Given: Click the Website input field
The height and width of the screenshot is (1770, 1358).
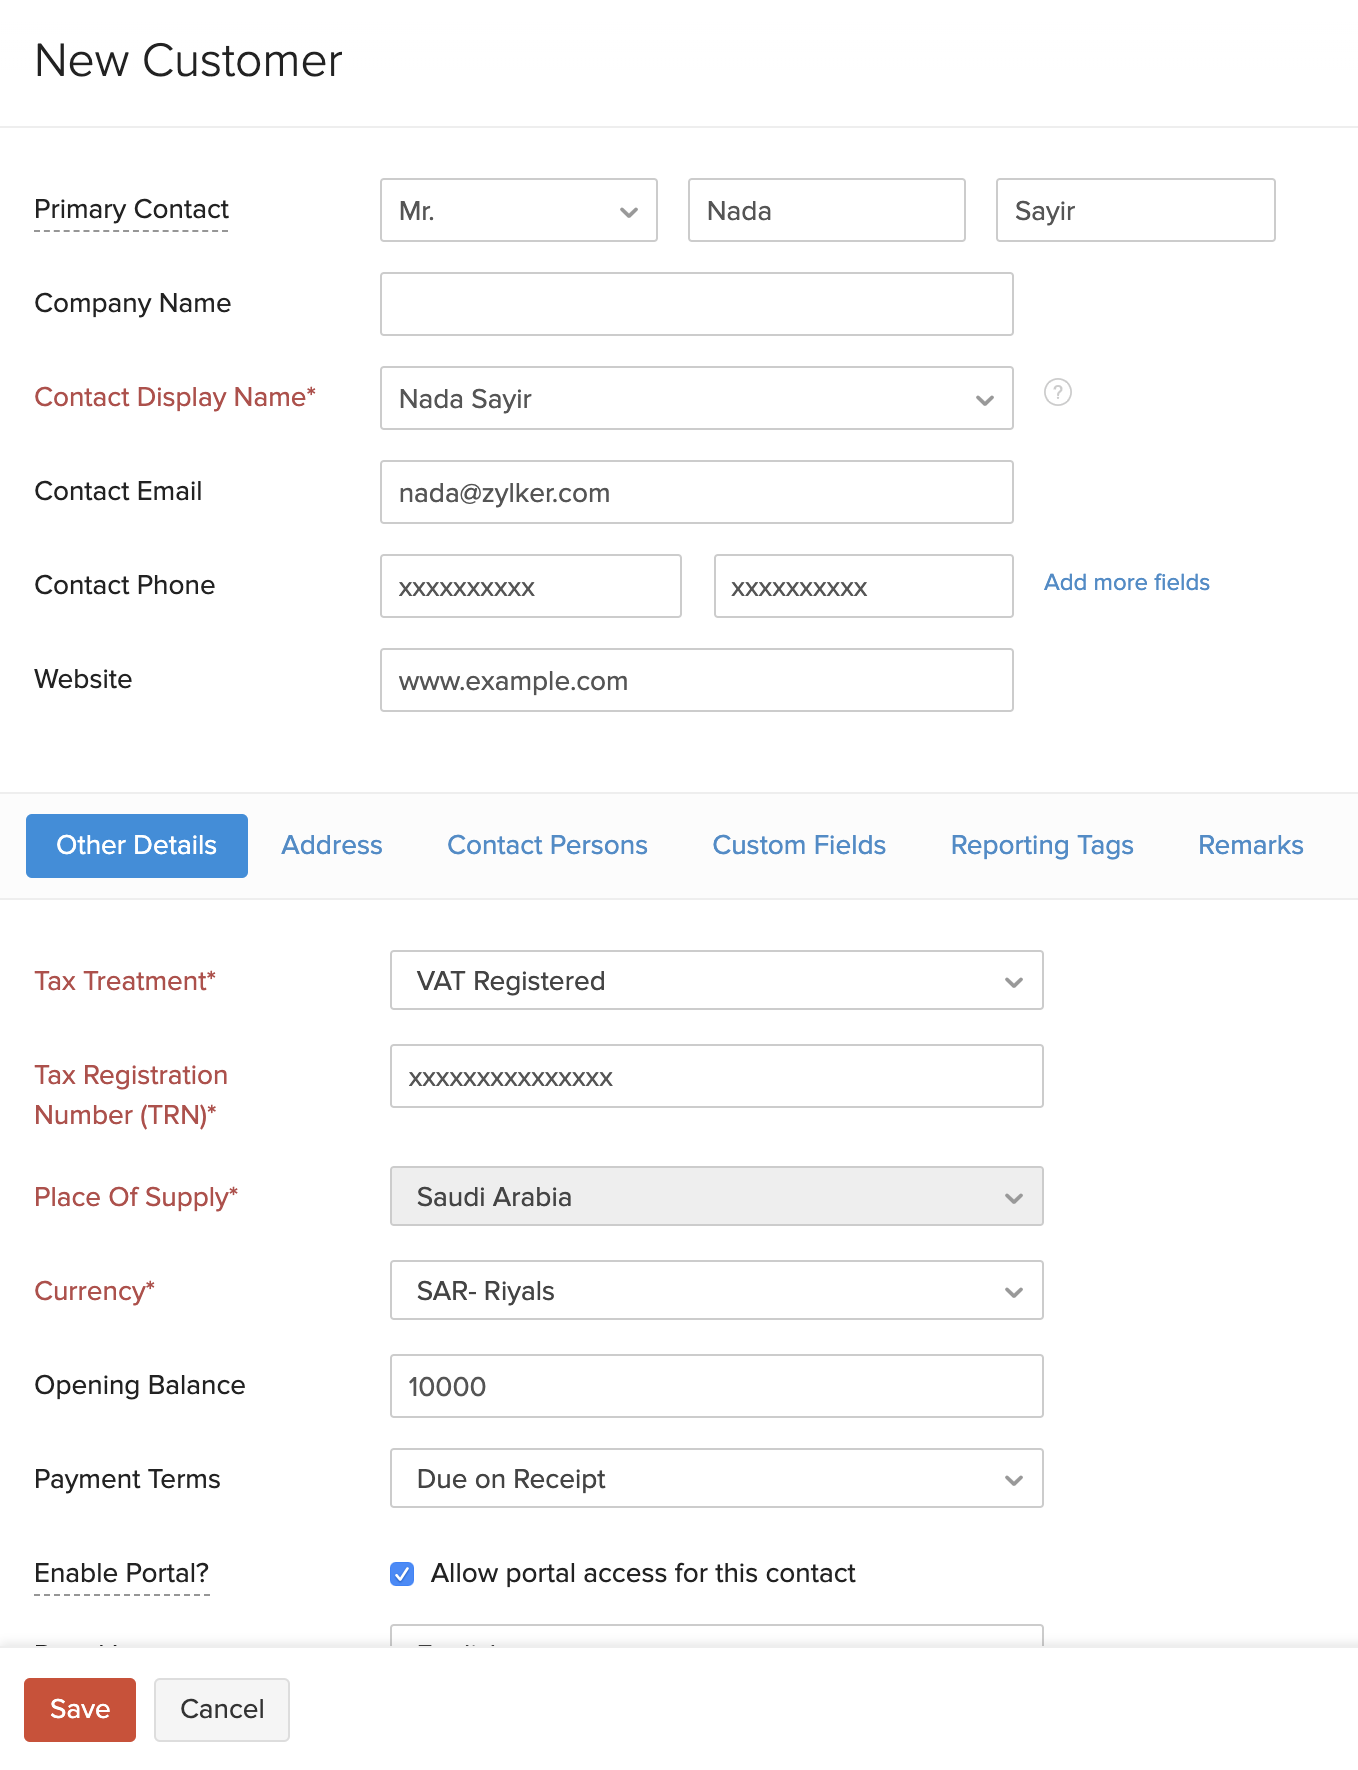Looking at the screenshot, I should point(696,681).
